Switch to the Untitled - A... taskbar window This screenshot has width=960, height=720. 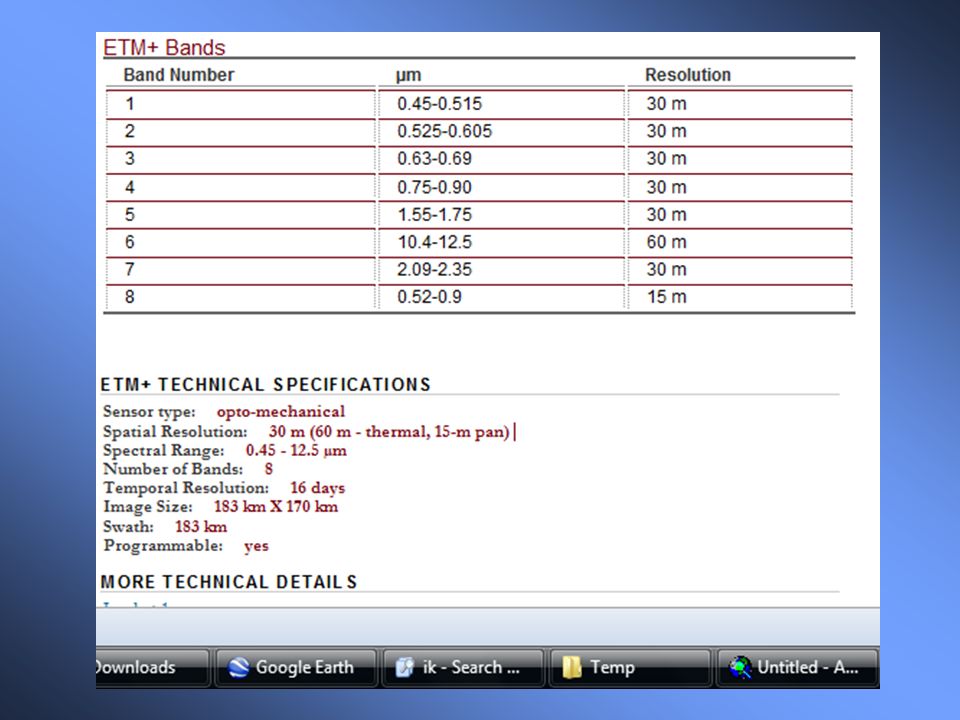[798, 667]
